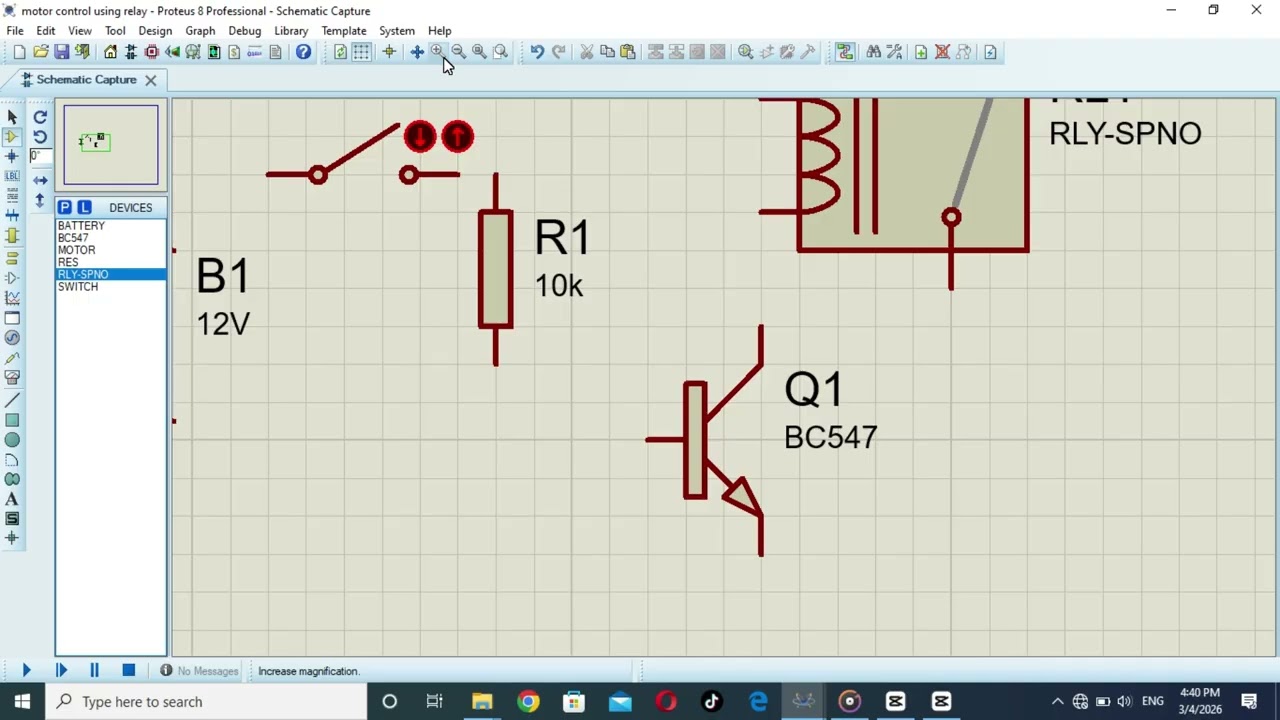The height and width of the screenshot is (720, 1280).
Task: Zoom to fit the whole sheet
Action: [479, 52]
